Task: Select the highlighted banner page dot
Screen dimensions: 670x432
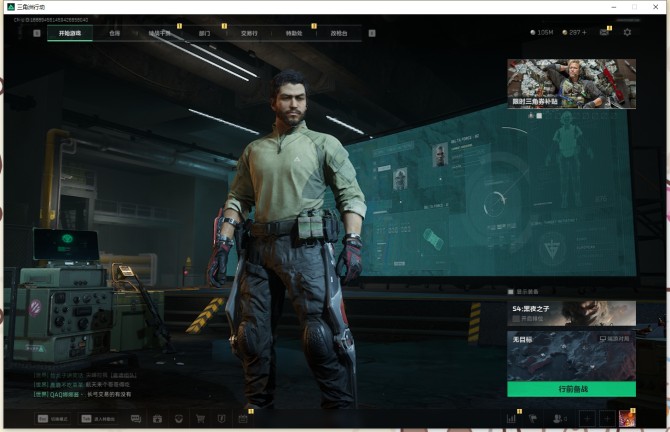Action: pos(539,116)
